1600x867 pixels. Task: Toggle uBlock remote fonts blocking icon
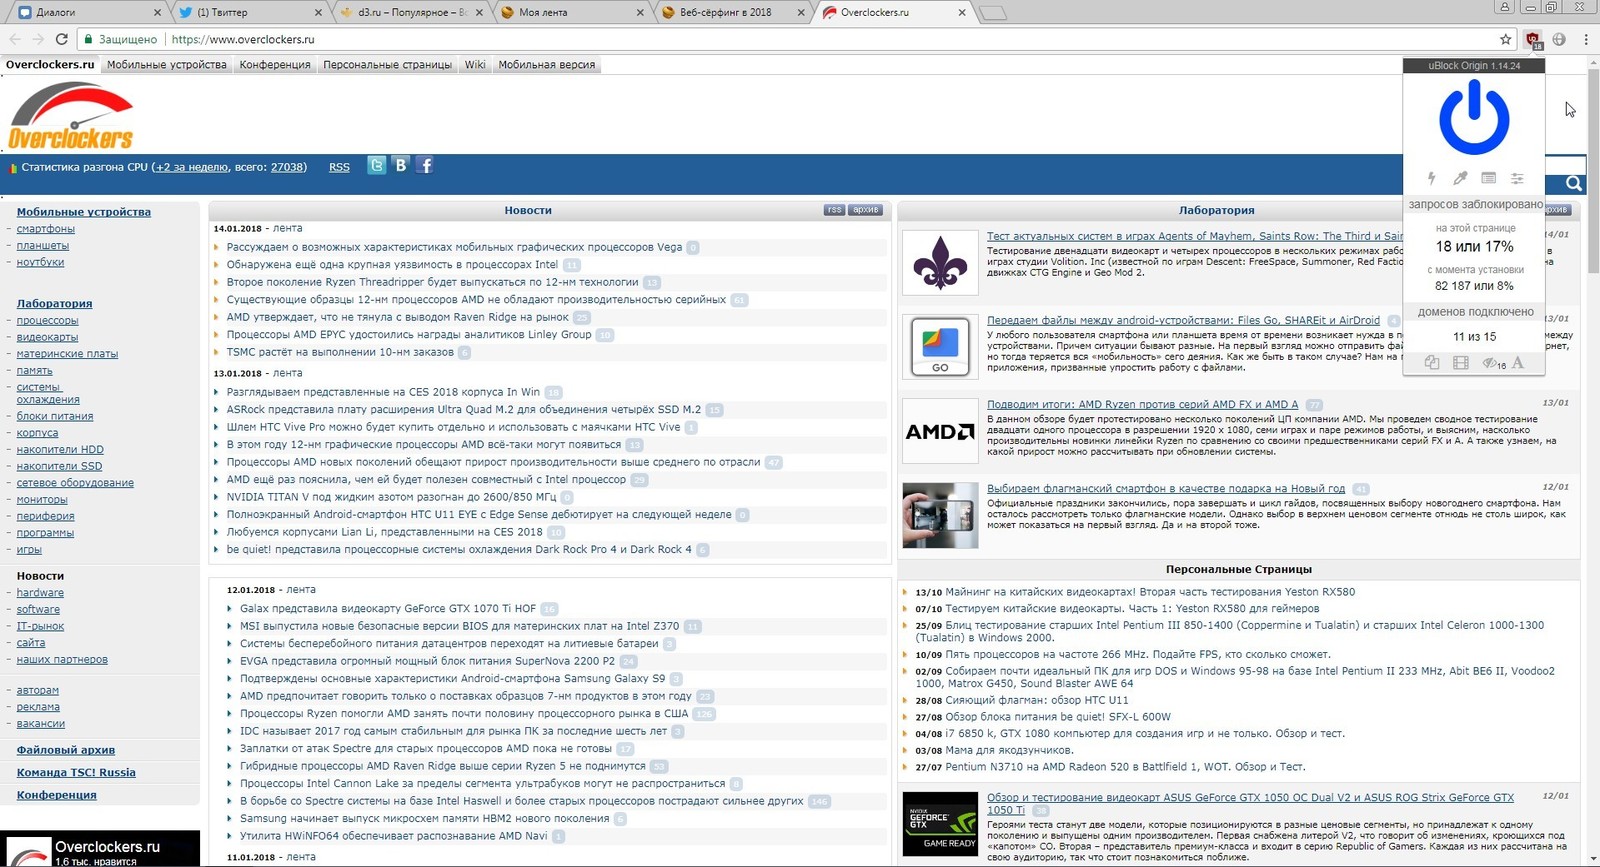[x=1518, y=363]
